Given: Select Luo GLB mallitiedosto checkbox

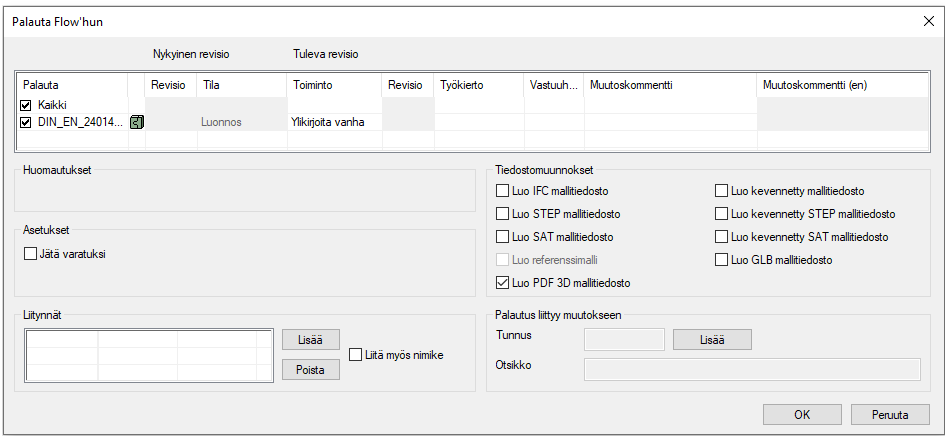Looking at the screenshot, I should (x=722, y=260).
